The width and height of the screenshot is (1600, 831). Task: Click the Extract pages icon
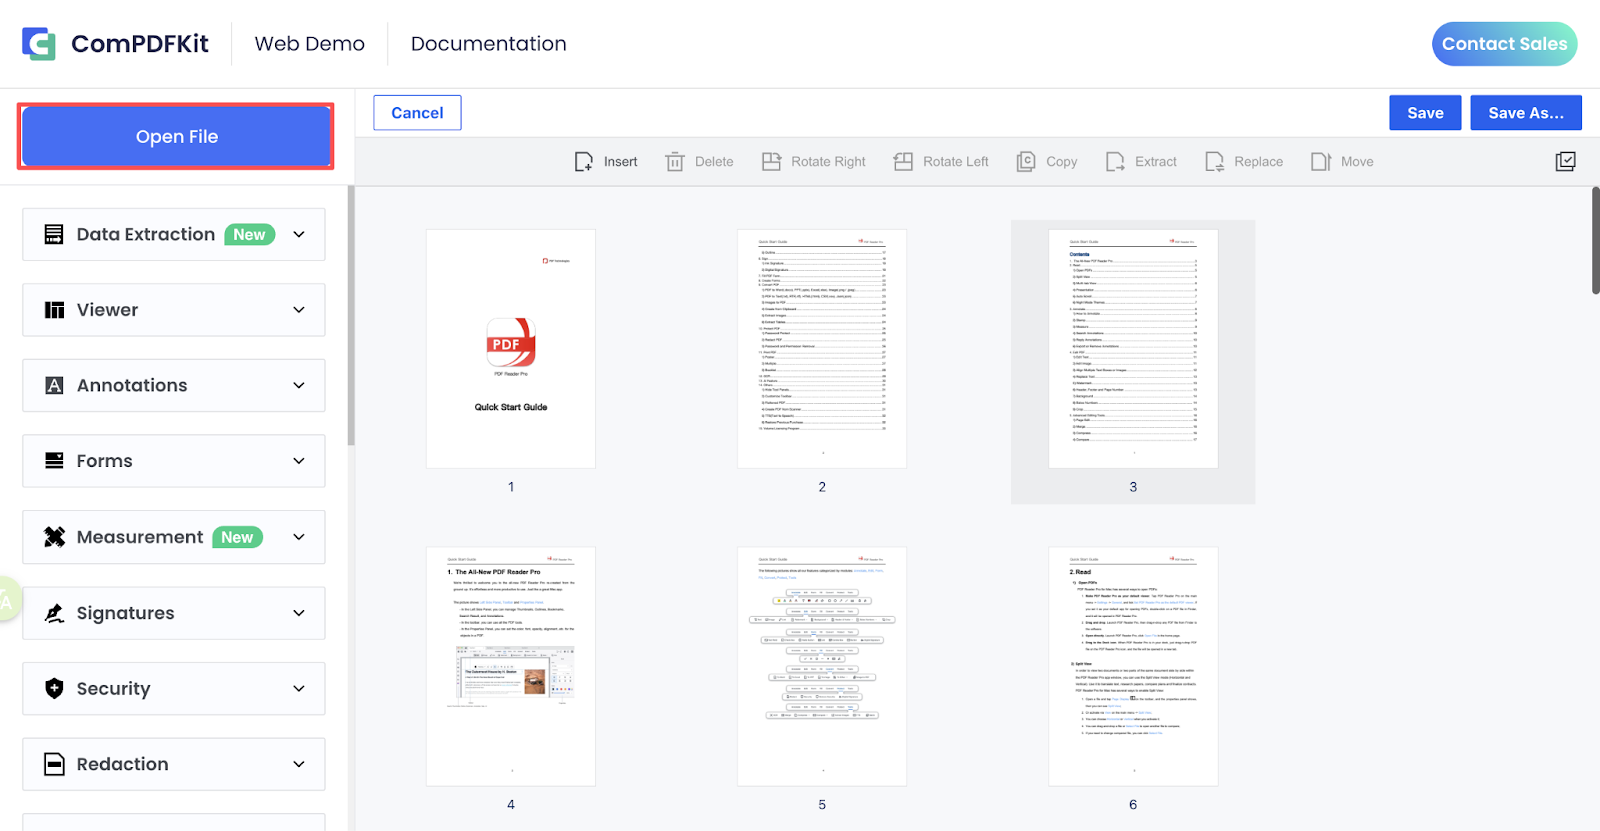tap(1115, 162)
